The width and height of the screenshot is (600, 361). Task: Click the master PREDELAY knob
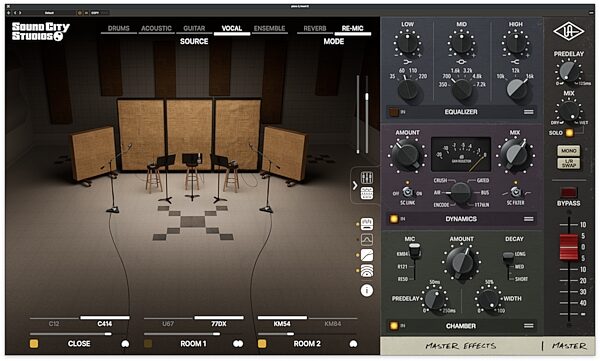[568, 71]
